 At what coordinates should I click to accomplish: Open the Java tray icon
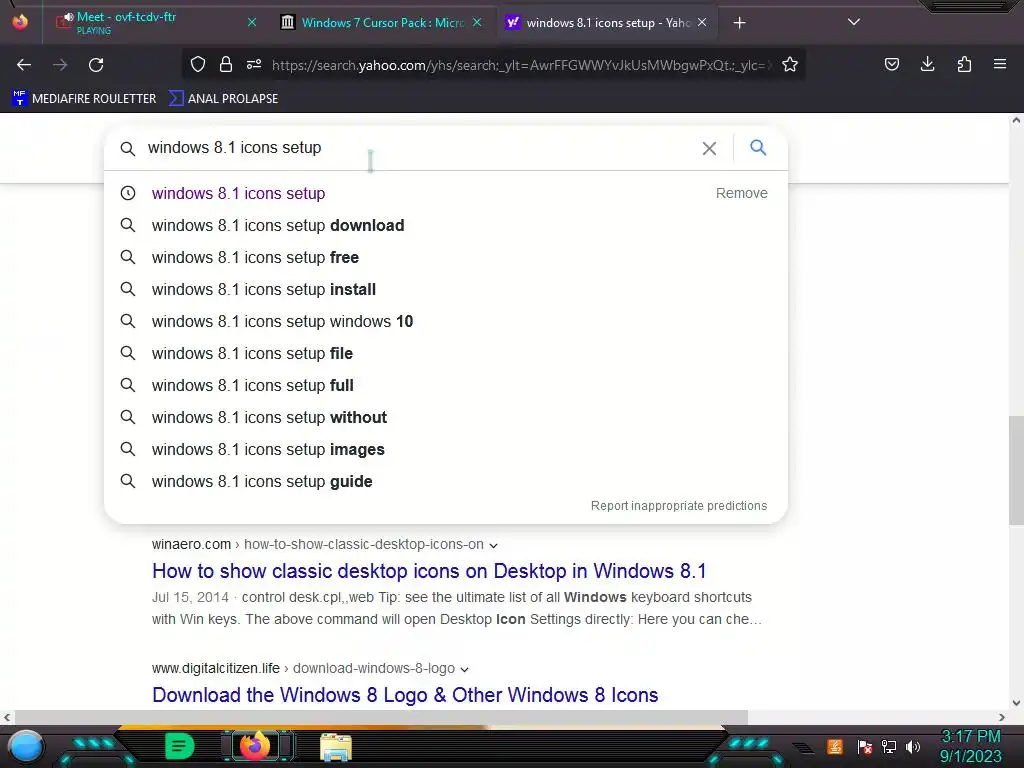click(835, 746)
